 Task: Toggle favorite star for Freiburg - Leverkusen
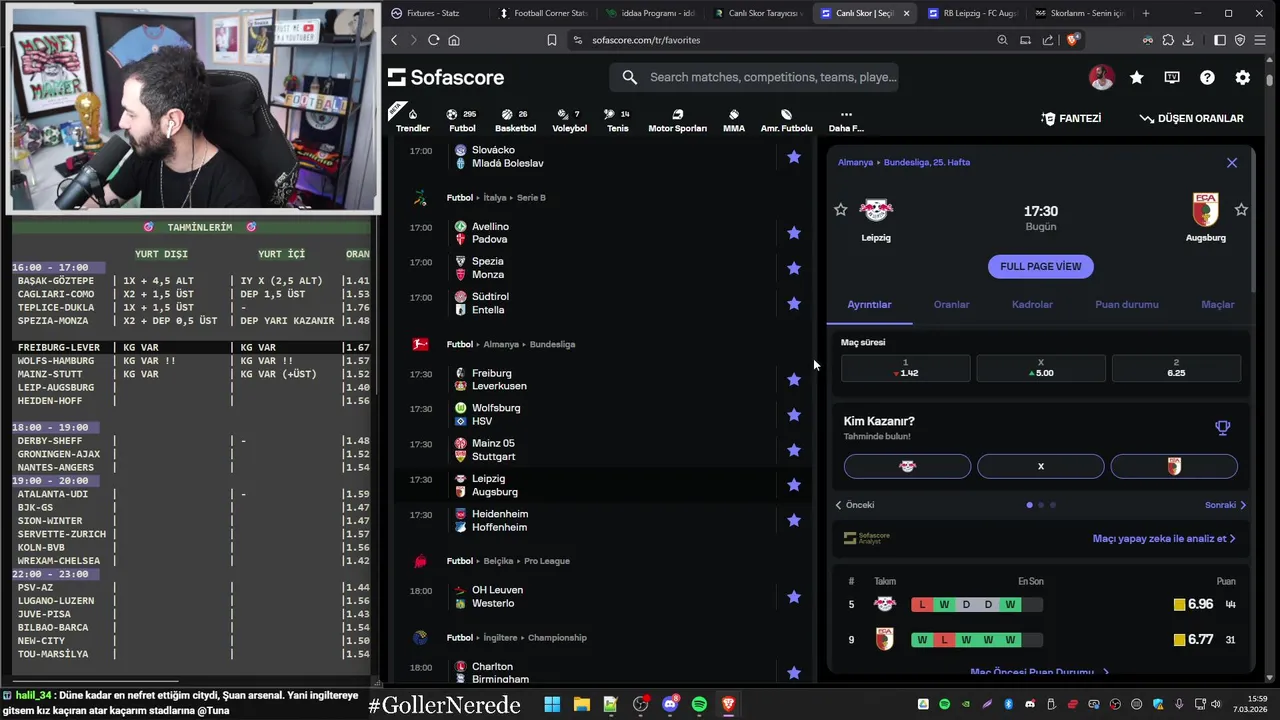(794, 379)
